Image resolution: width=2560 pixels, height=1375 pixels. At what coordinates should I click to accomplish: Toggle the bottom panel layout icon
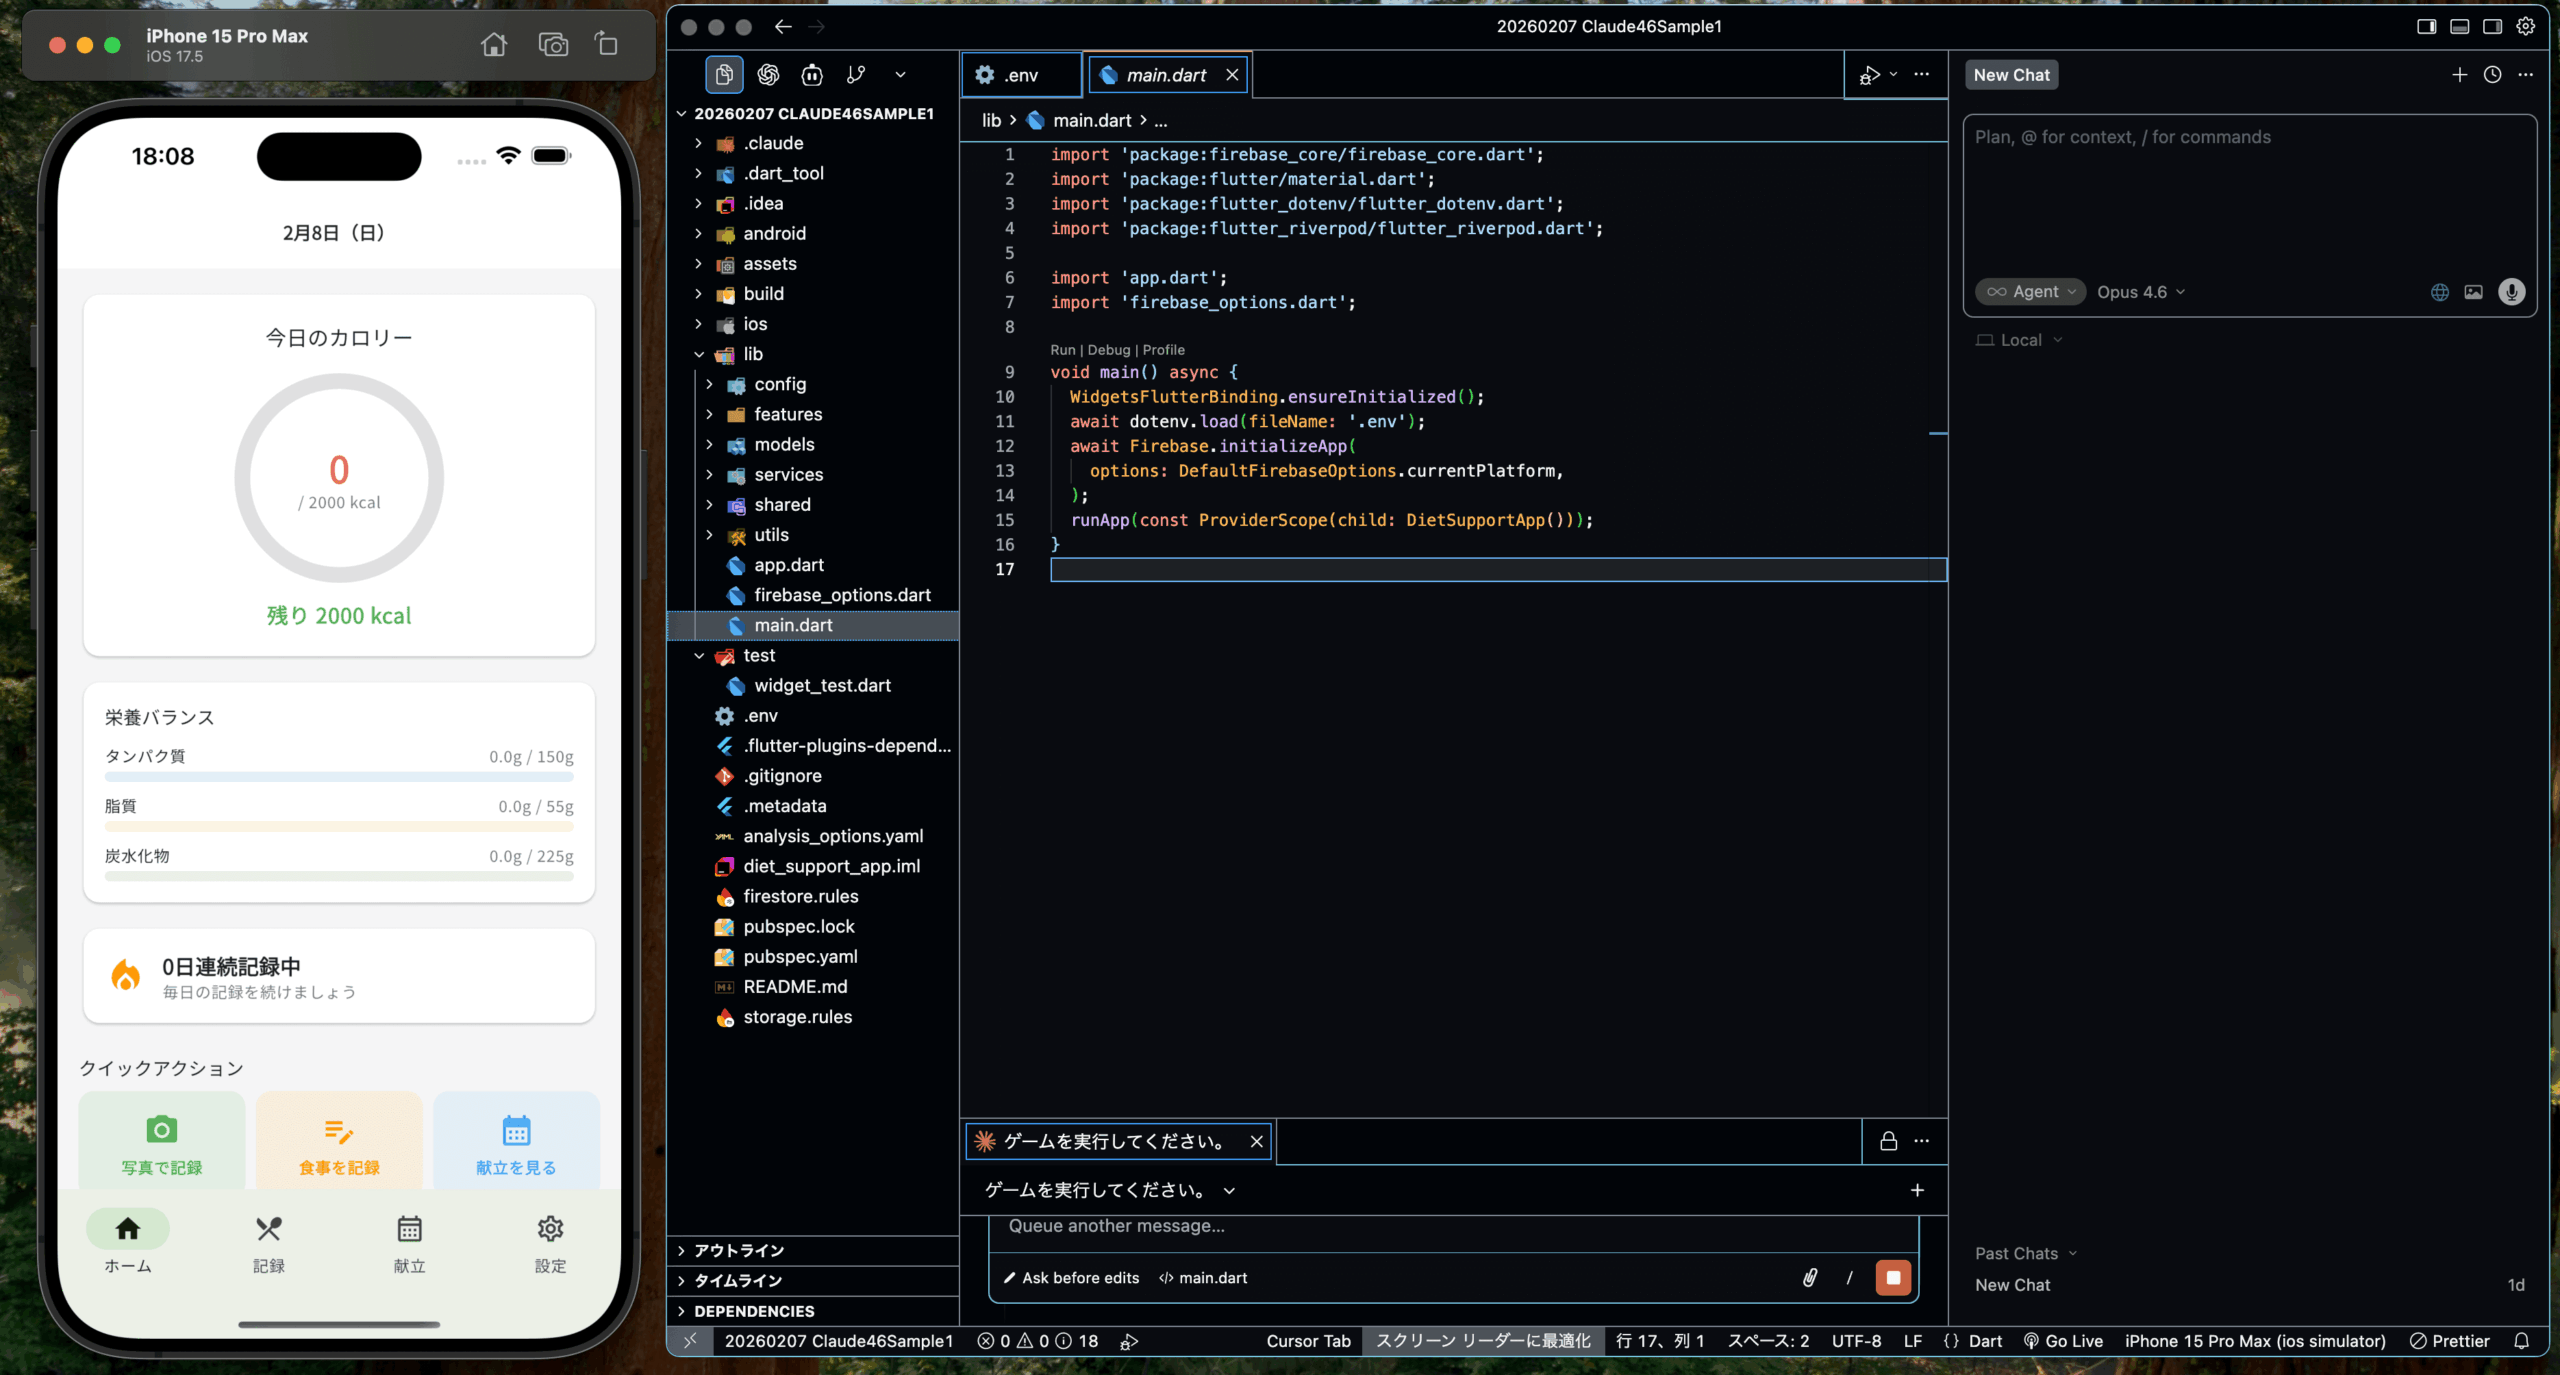tap(2459, 26)
